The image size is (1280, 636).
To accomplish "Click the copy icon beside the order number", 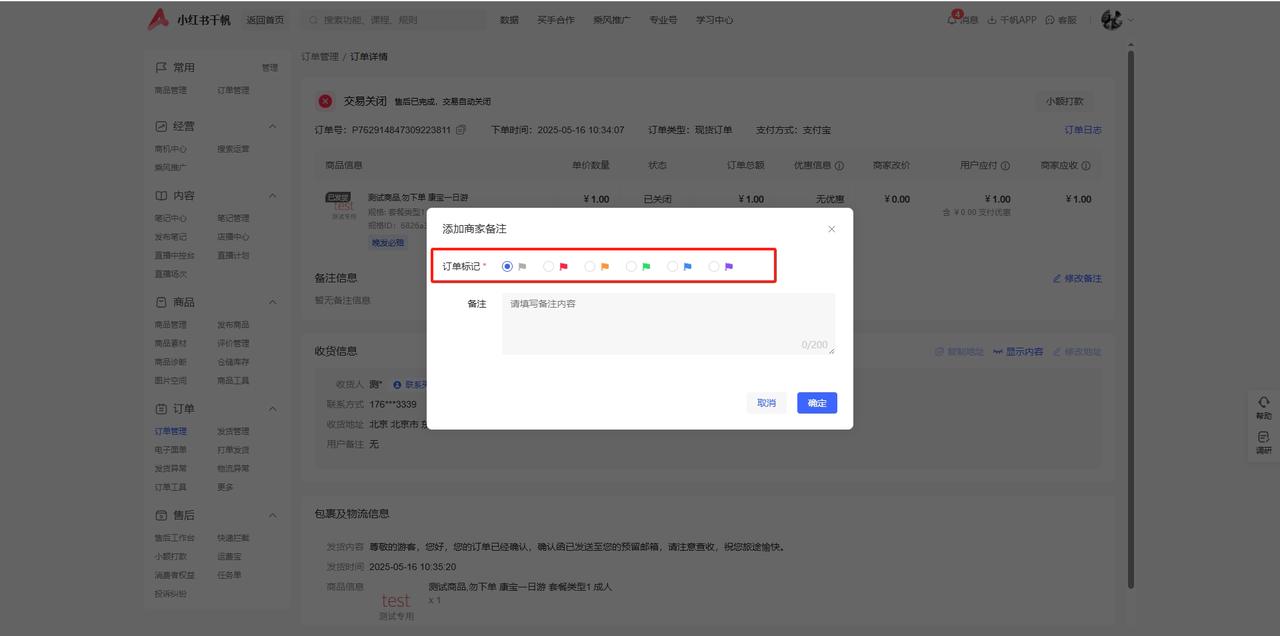I will tap(460, 129).
